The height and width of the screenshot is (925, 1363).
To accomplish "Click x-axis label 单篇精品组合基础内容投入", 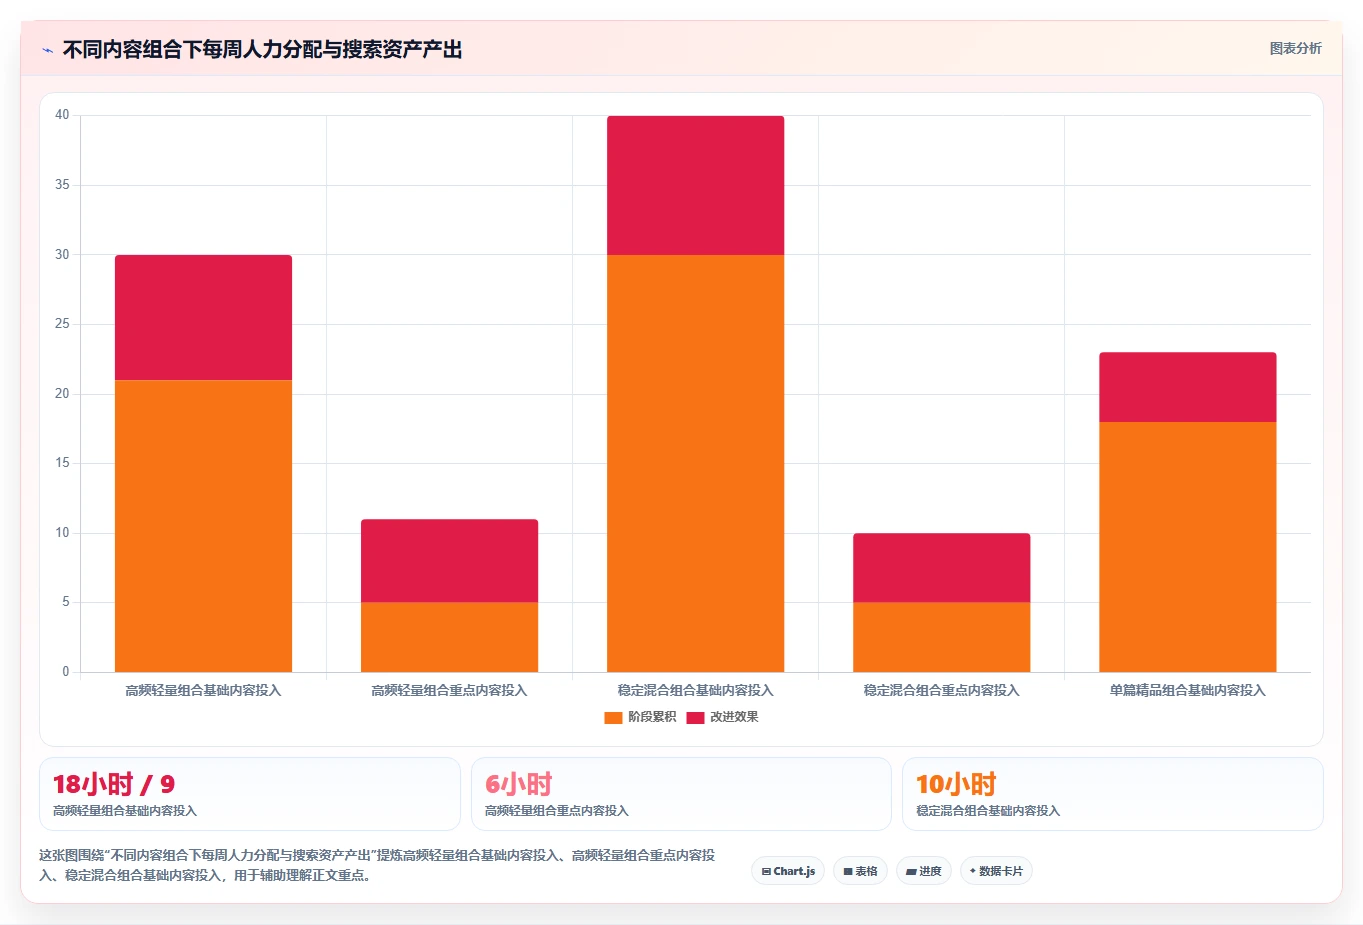I will (1187, 690).
